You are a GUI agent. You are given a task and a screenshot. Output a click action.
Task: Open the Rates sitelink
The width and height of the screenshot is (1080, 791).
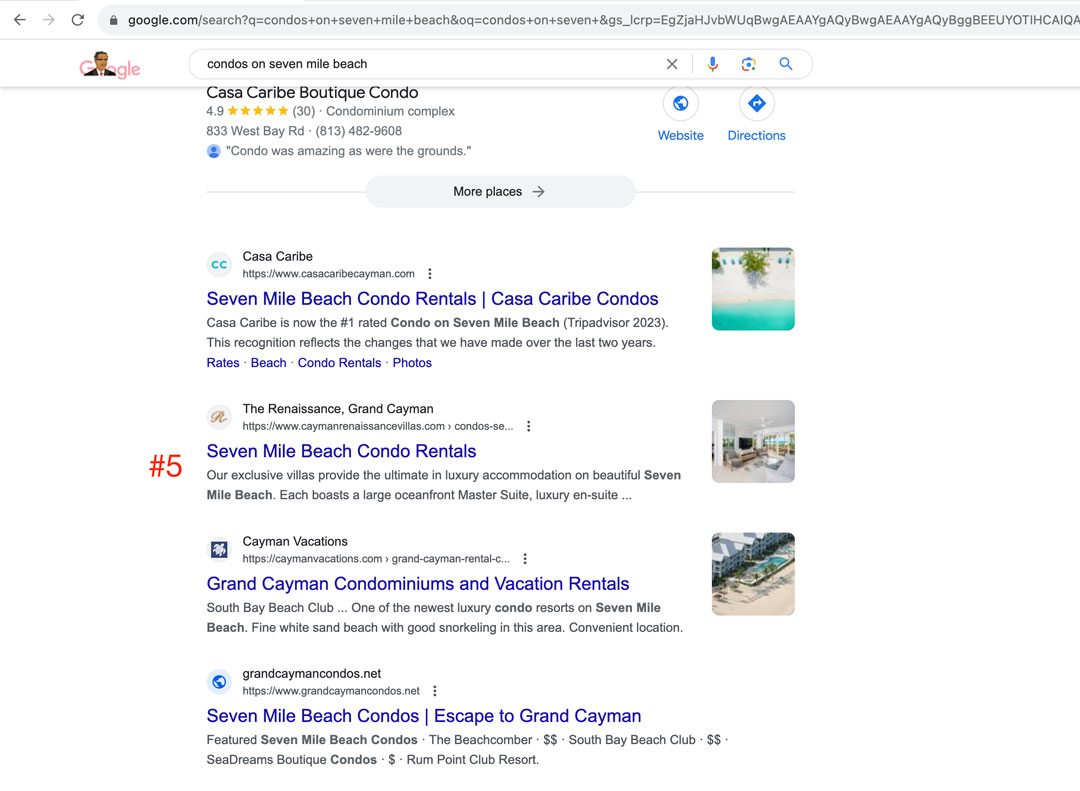pyautogui.click(x=223, y=362)
